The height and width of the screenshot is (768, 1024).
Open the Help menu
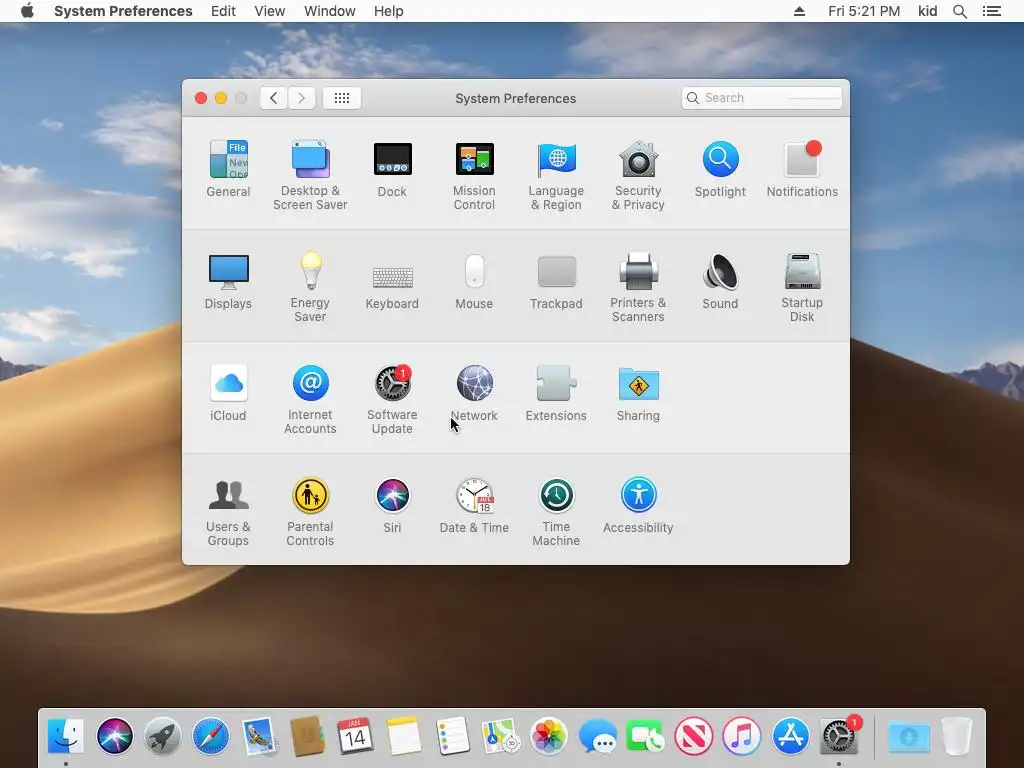coord(389,11)
